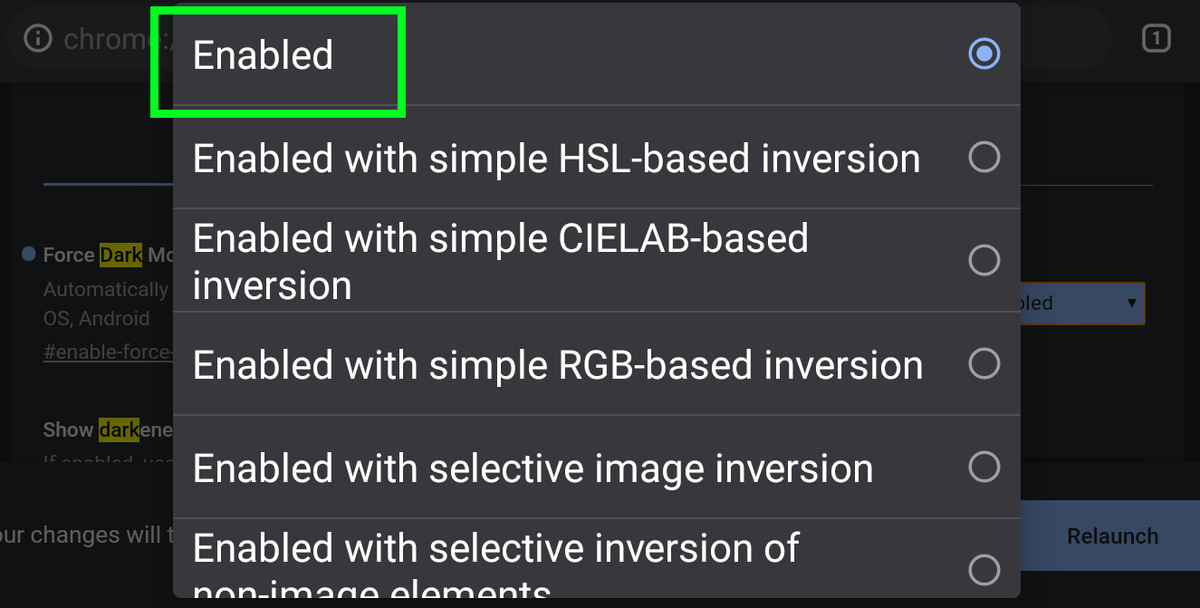The image size is (1200, 608).
Task: Choose the Enabled option from the list
Action: click(x=400, y=55)
